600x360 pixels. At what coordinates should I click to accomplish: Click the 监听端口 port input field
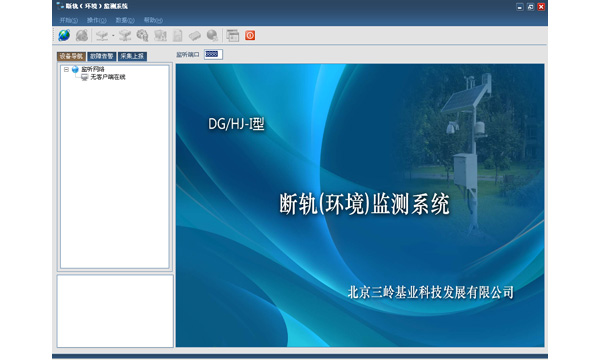[x=213, y=54]
